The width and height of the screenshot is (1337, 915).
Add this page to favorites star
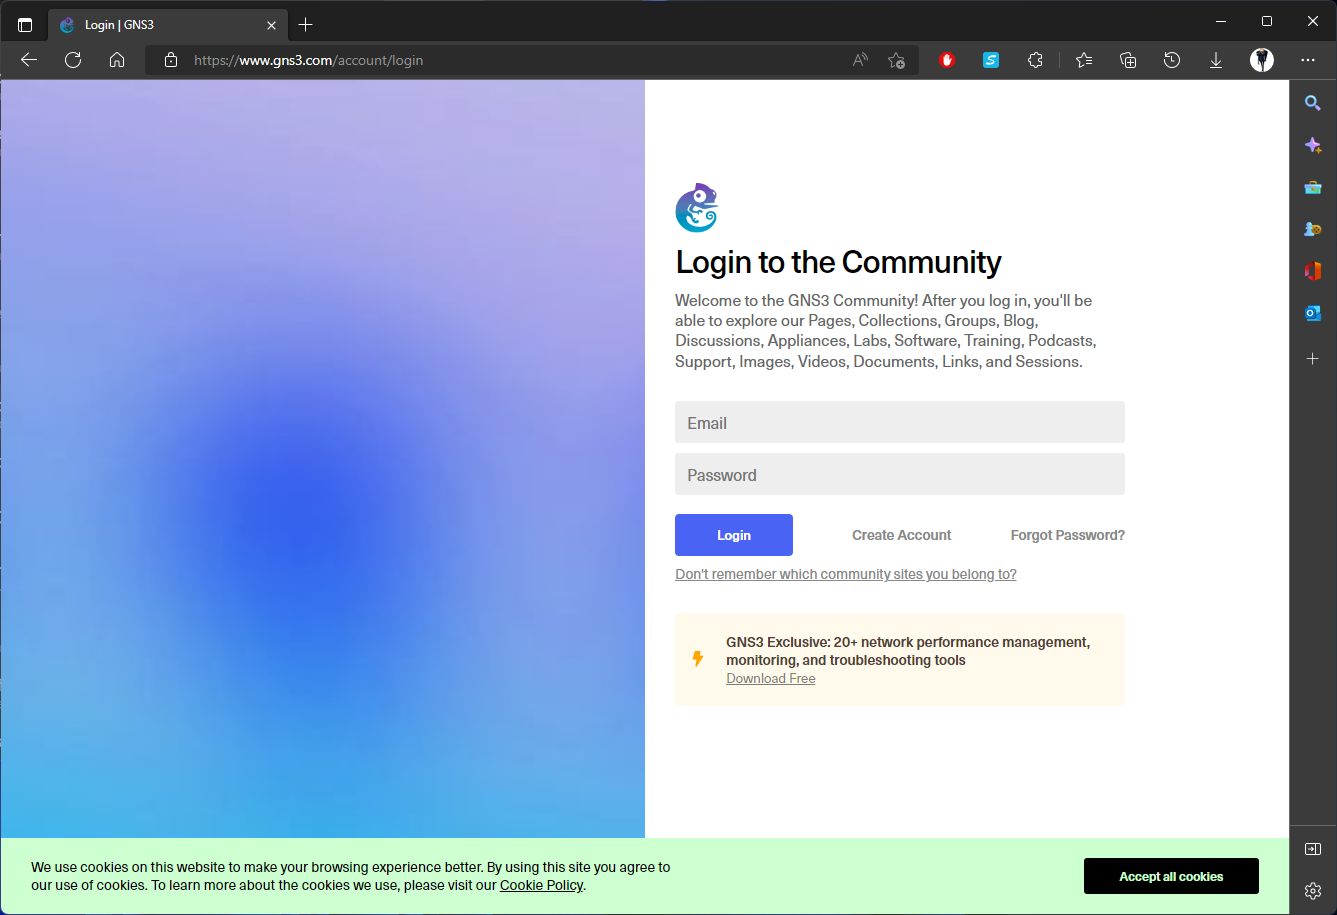pyautogui.click(x=896, y=60)
